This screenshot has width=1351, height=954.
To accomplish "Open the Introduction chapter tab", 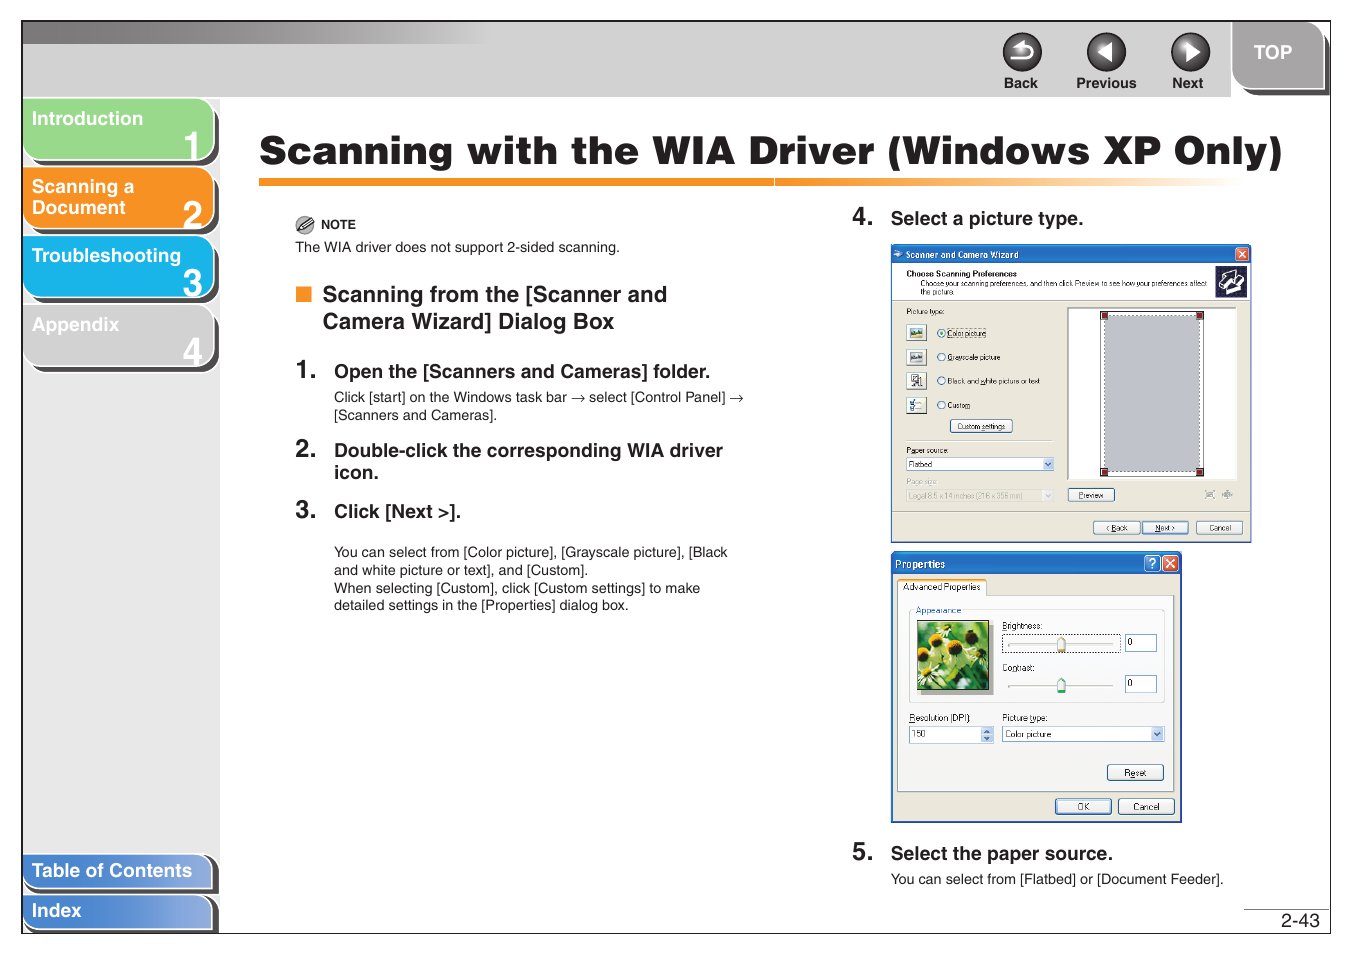I will [118, 129].
